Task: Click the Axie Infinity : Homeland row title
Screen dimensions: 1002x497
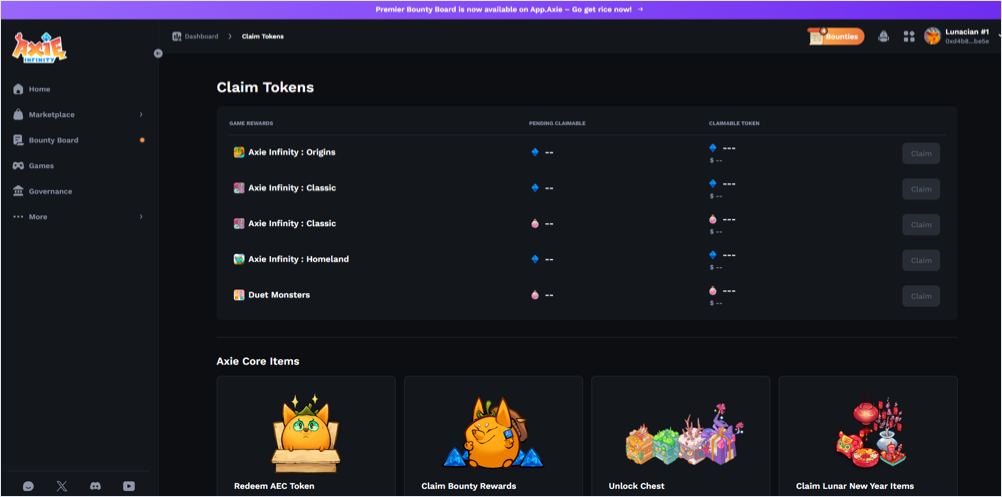Action: click(298, 259)
